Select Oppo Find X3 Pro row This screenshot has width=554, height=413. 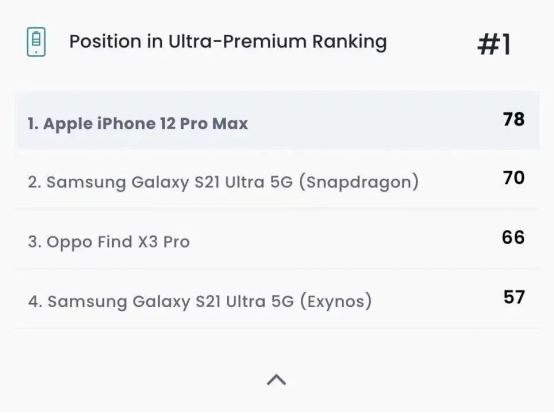(277, 239)
